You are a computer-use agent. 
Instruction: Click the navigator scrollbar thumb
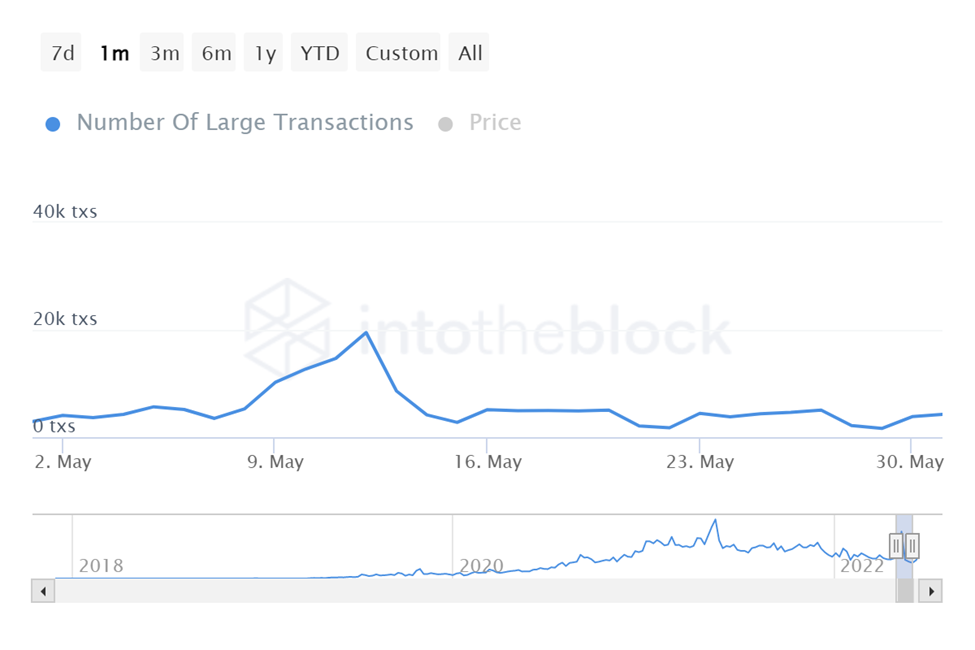tap(905, 591)
